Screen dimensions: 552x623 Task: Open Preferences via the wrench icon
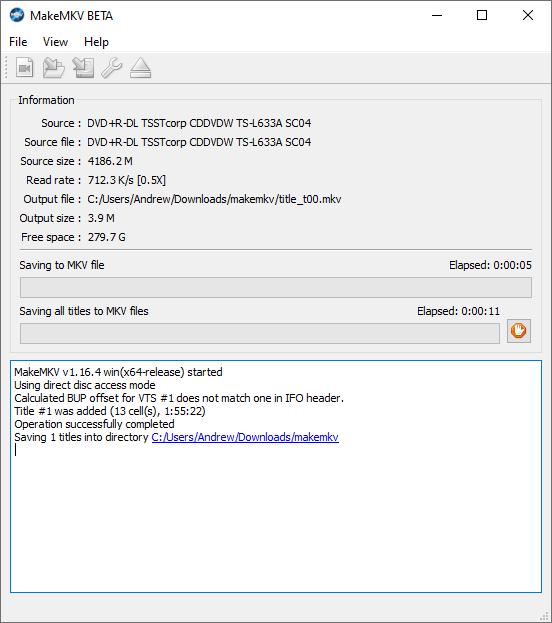coord(112,68)
